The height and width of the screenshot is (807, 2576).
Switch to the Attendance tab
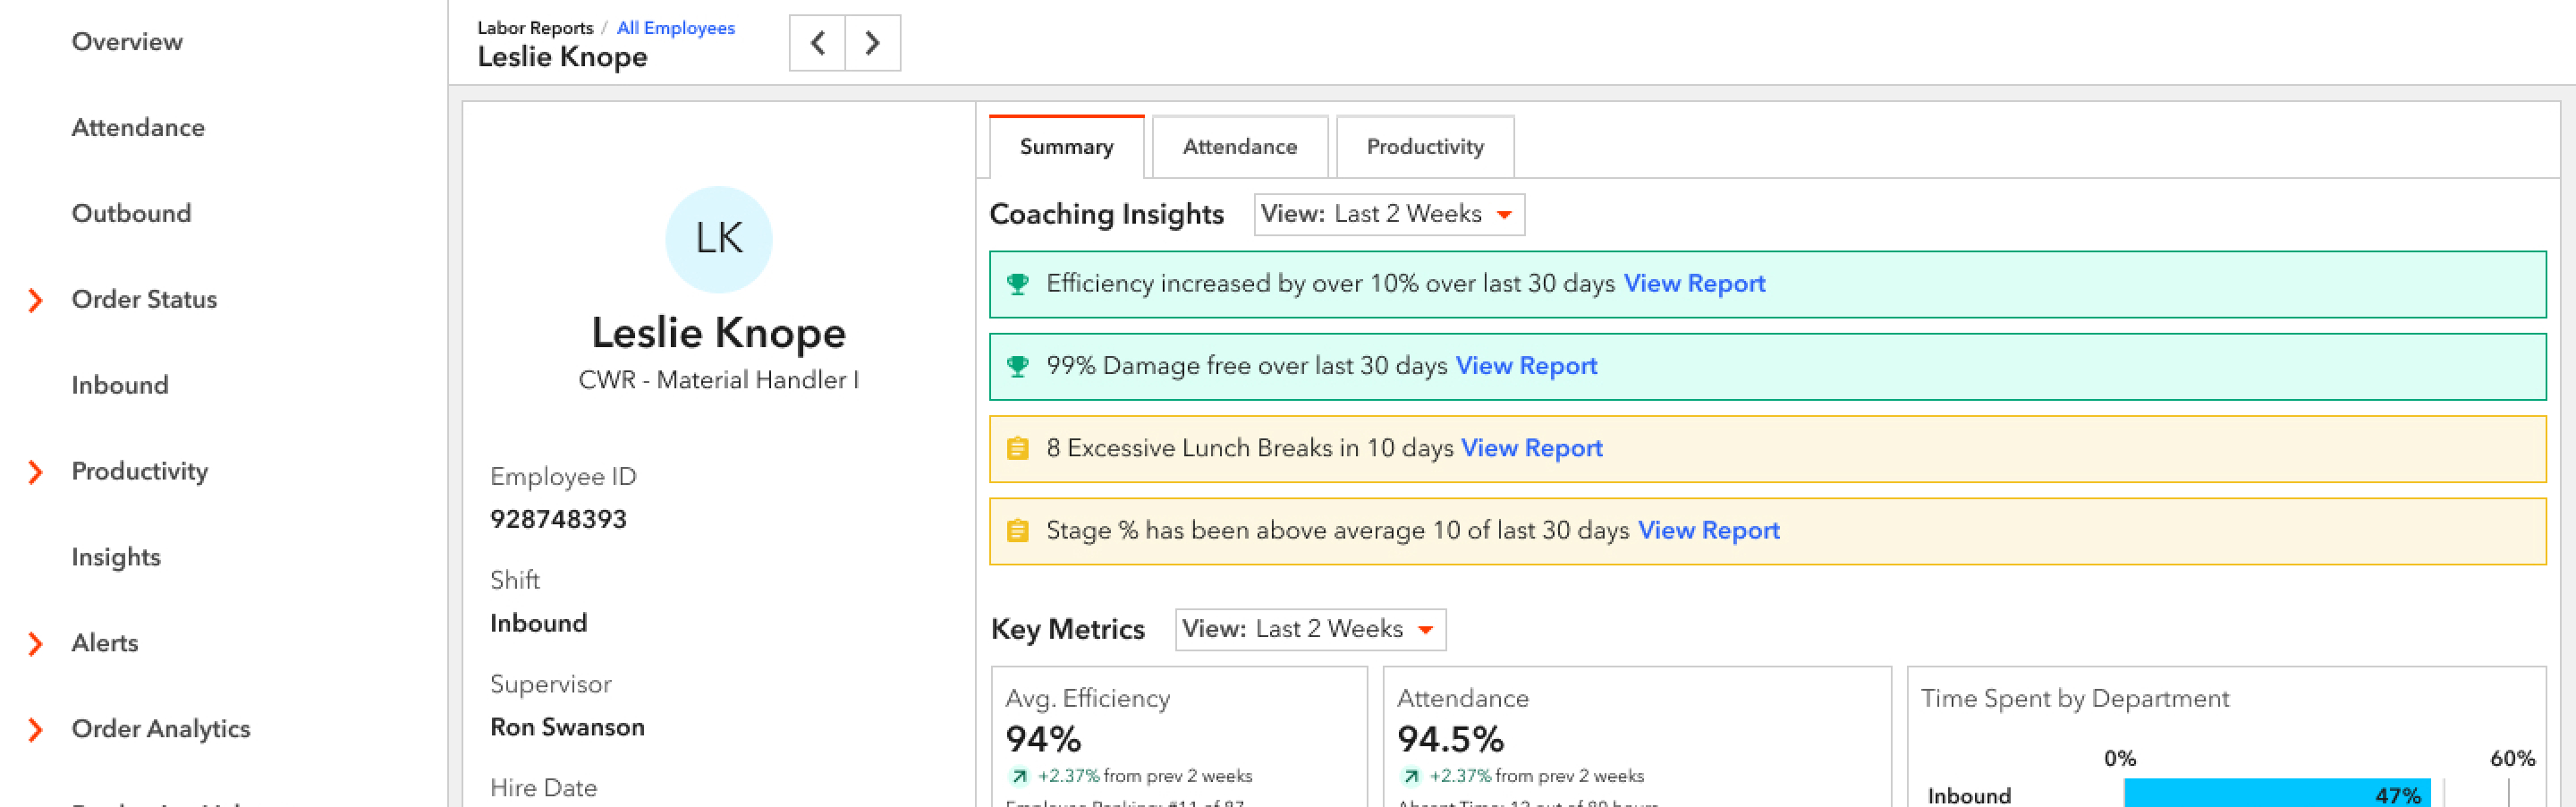coord(1239,147)
